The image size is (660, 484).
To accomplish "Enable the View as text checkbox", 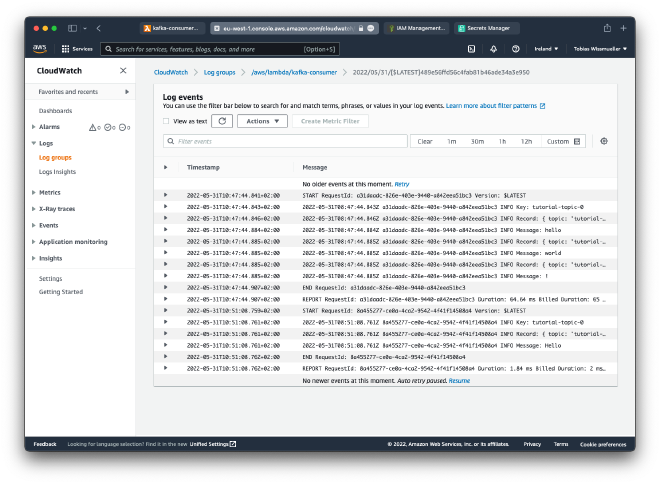I will pyautogui.click(x=167, y=121).
